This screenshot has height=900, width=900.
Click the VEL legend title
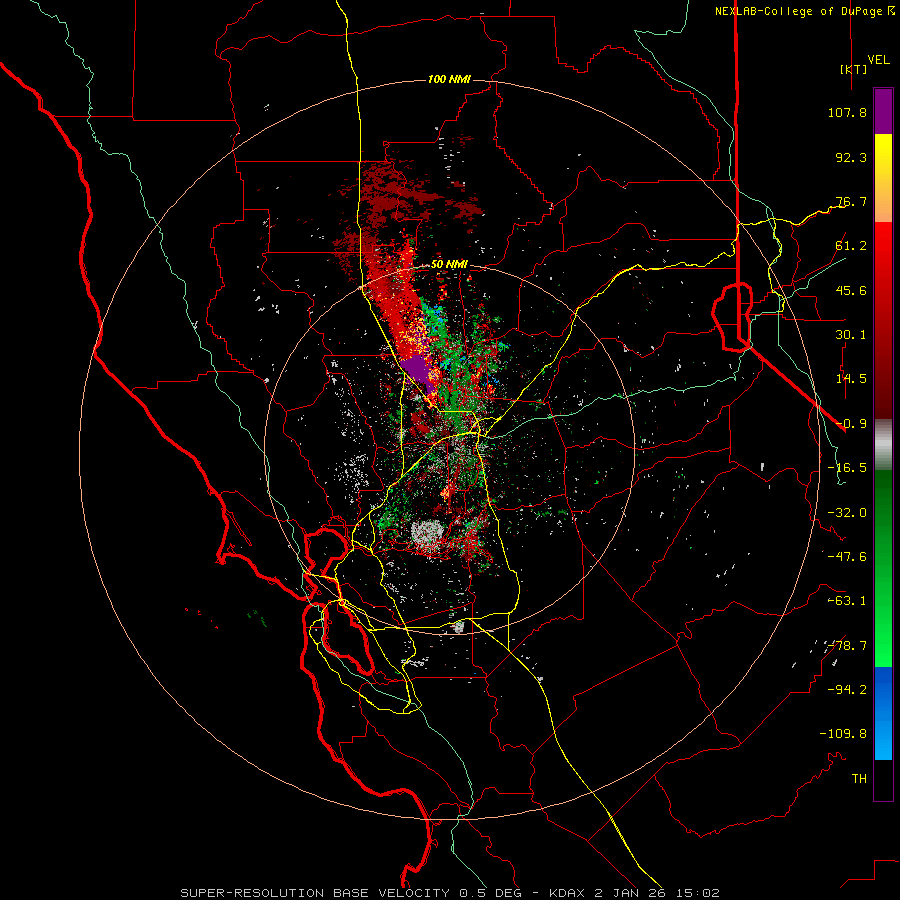pos(879,60)
